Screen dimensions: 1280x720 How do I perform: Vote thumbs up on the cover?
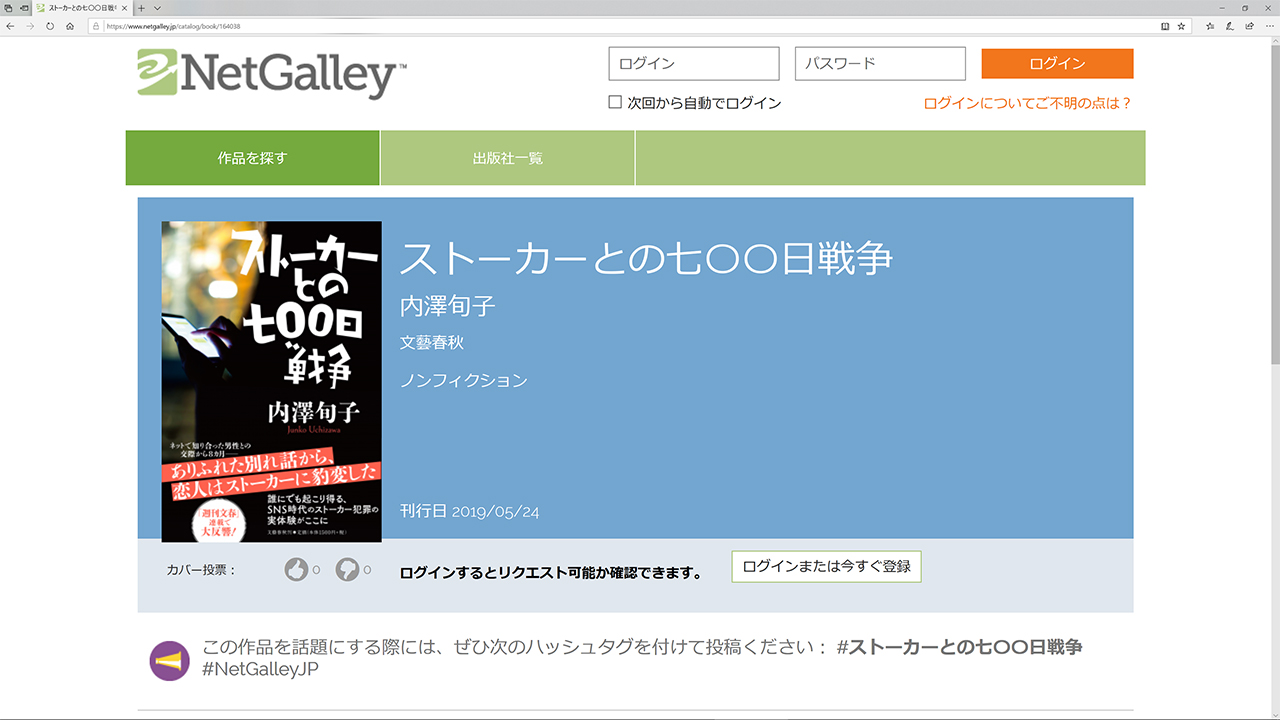click(x=296, y=570)
